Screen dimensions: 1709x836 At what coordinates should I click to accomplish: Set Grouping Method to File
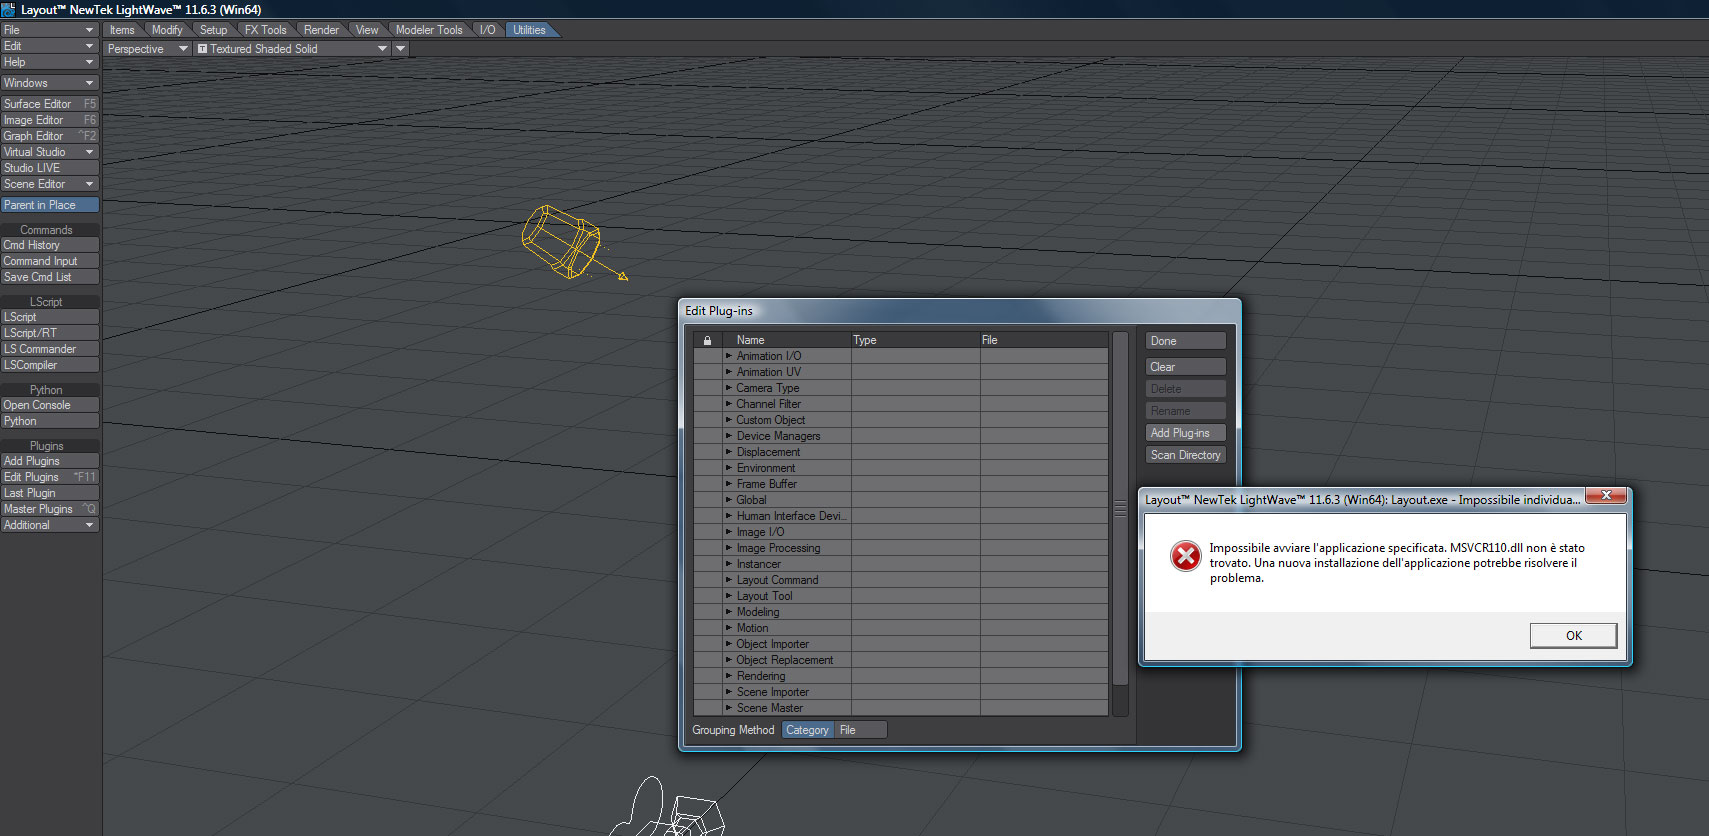coord(860,730)
